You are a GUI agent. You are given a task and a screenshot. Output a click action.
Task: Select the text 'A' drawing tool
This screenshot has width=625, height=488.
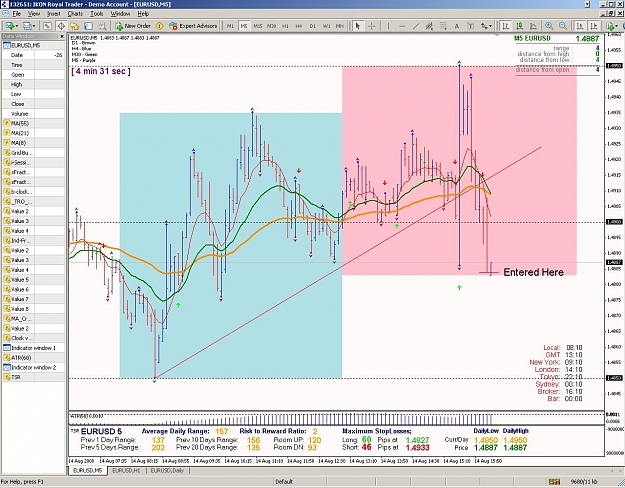pyautogui.click(x=457, y=26)
